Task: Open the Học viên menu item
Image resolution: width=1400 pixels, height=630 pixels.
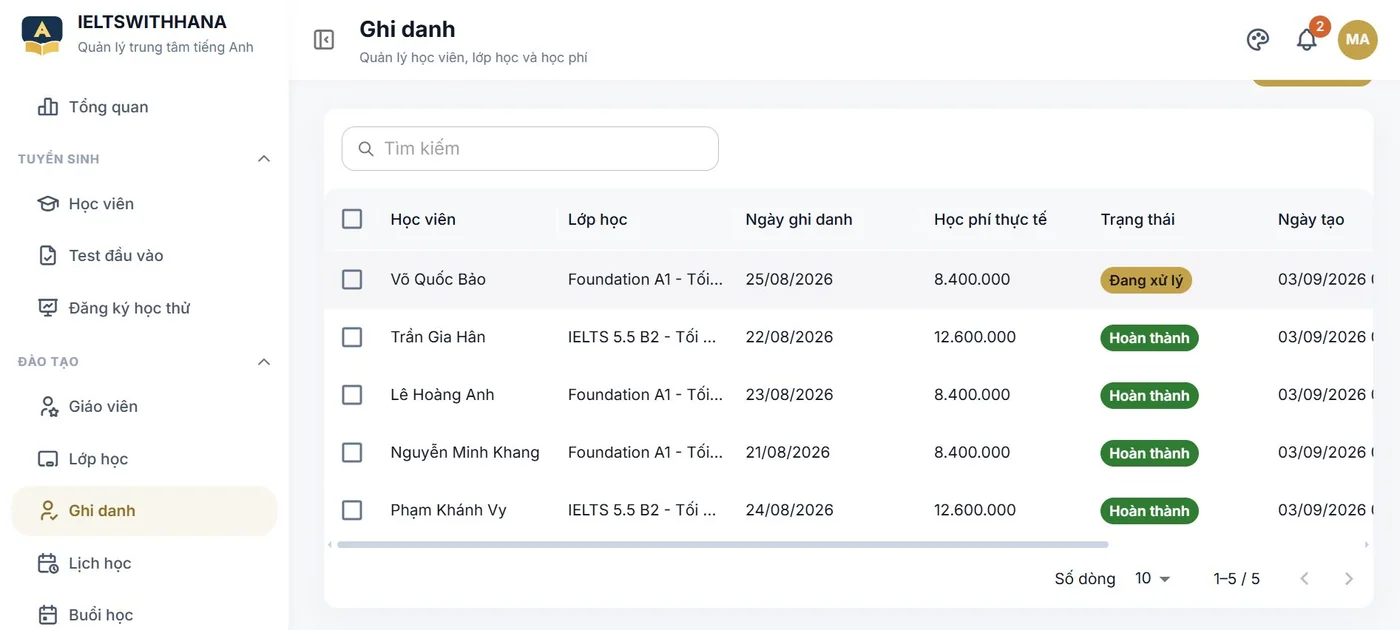Action: [x=144, y=204]
